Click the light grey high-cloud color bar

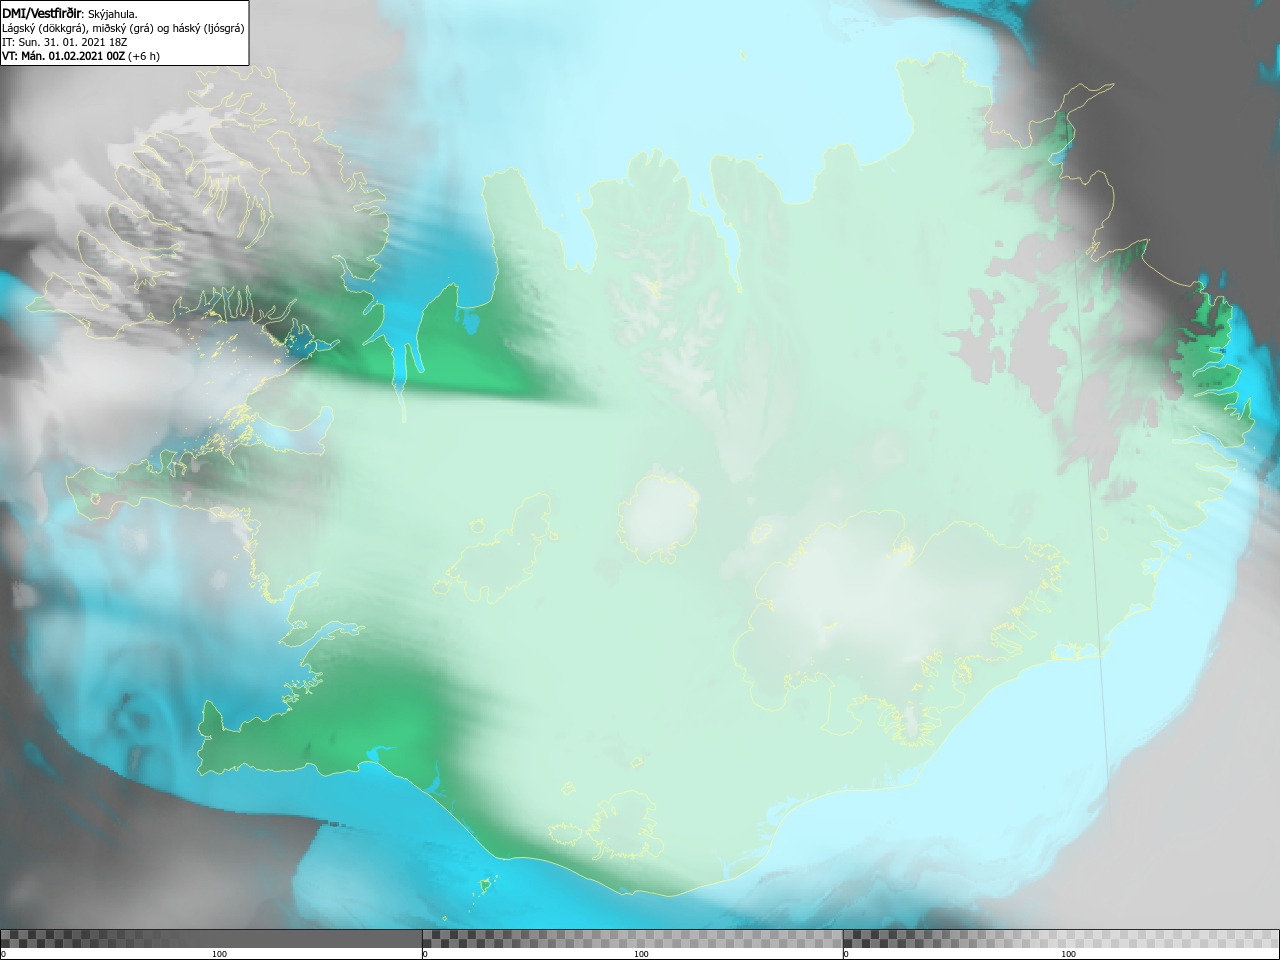[x=1061, y=939]
